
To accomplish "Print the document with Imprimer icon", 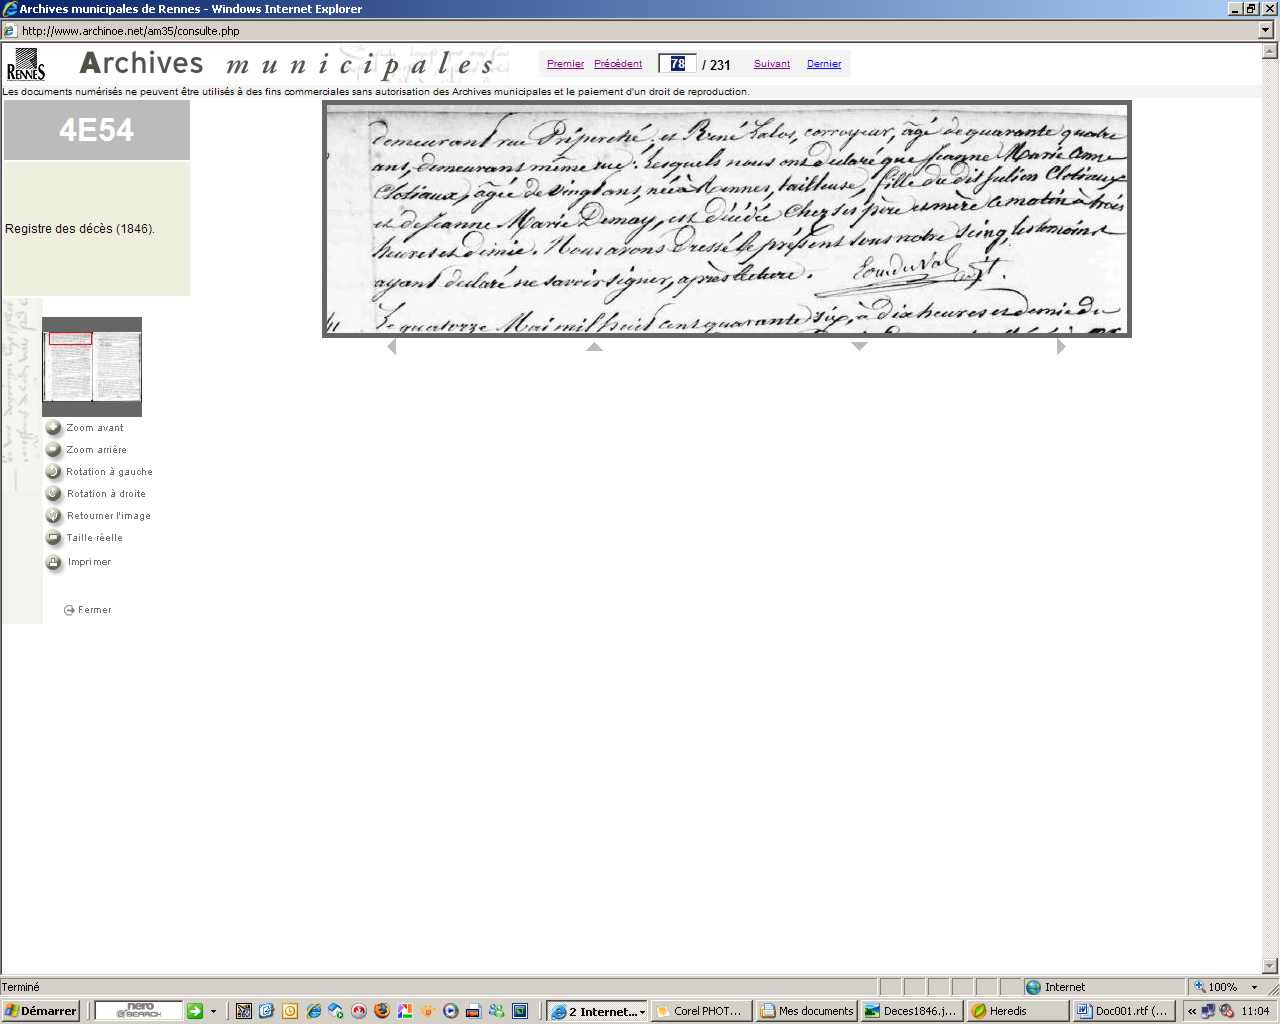I will (x=54, y=562).
